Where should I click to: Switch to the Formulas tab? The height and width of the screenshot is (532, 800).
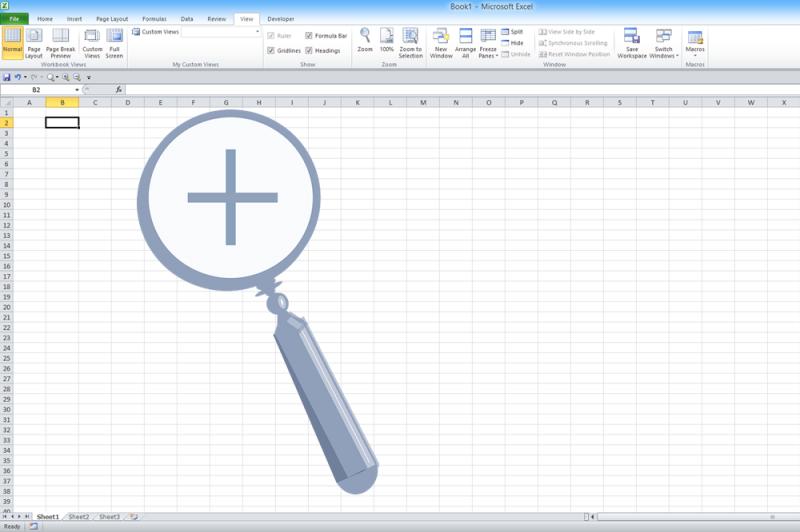(154, 19)
